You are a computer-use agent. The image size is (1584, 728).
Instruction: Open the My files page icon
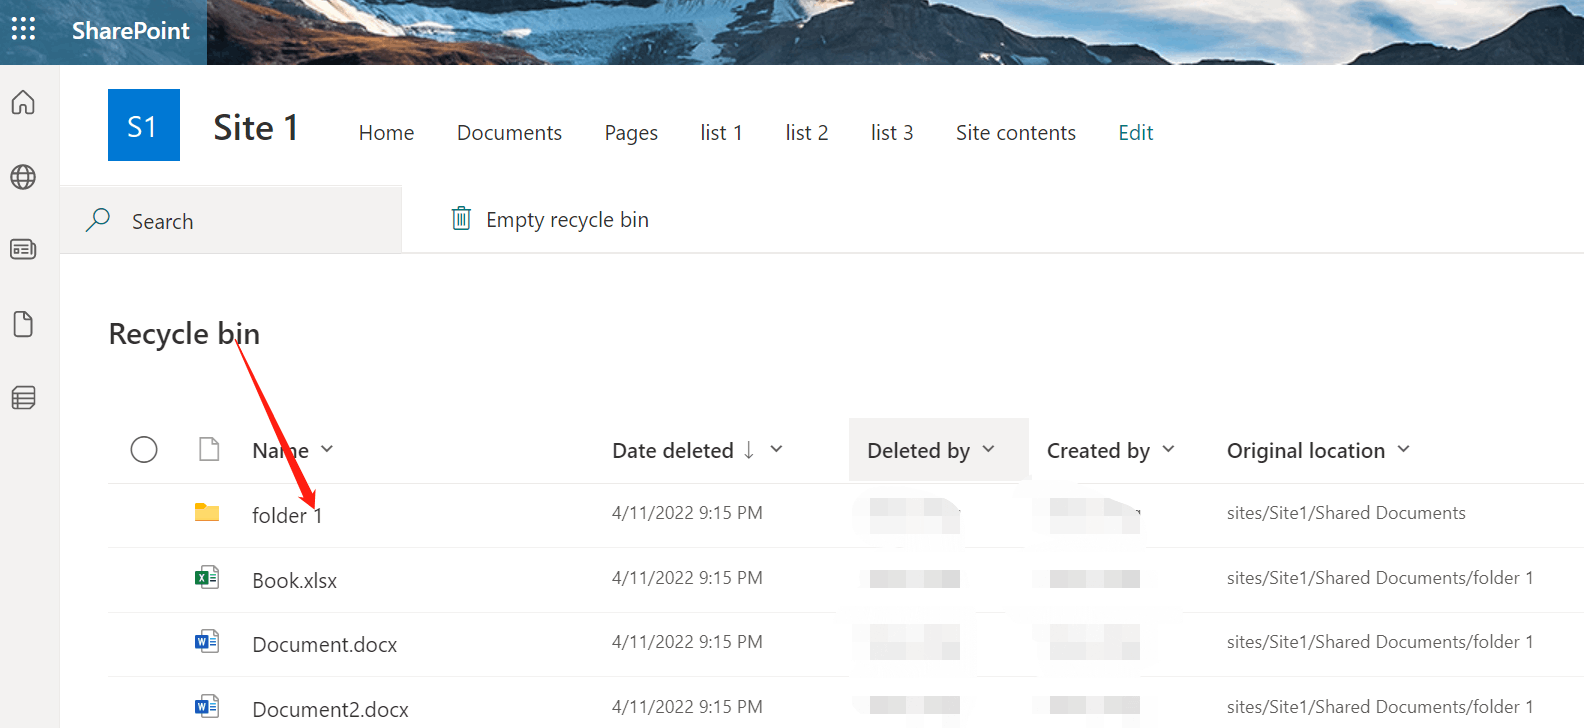click(23, 324)
